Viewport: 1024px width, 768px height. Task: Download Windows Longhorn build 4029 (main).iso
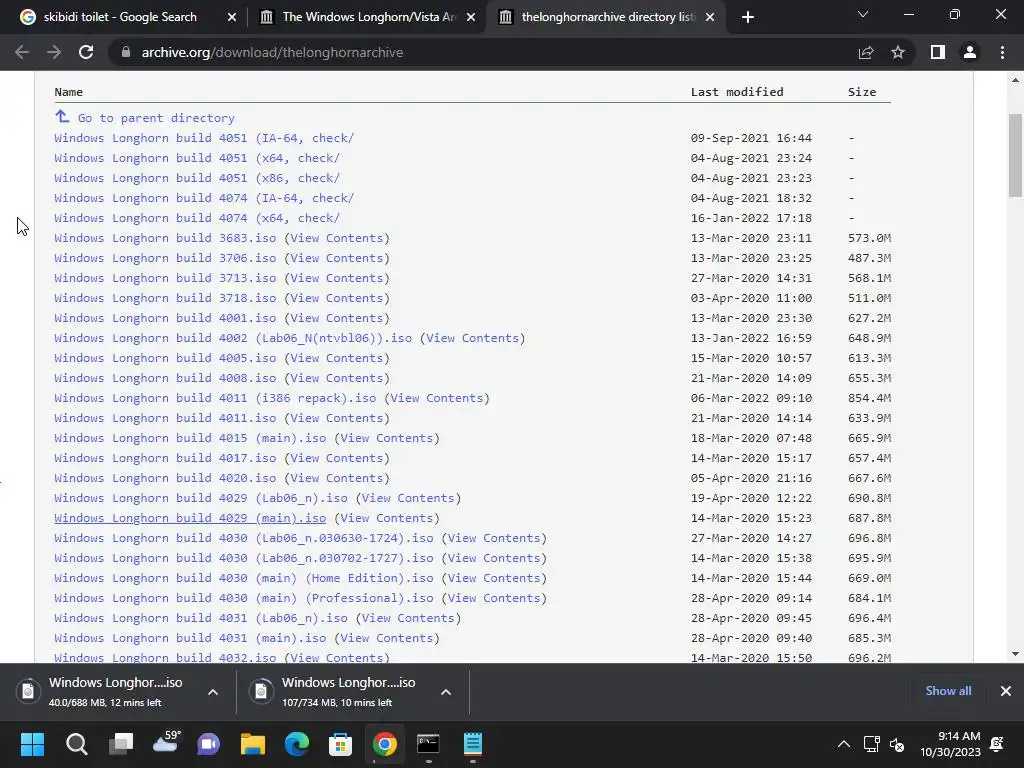(x=190, y=518)
